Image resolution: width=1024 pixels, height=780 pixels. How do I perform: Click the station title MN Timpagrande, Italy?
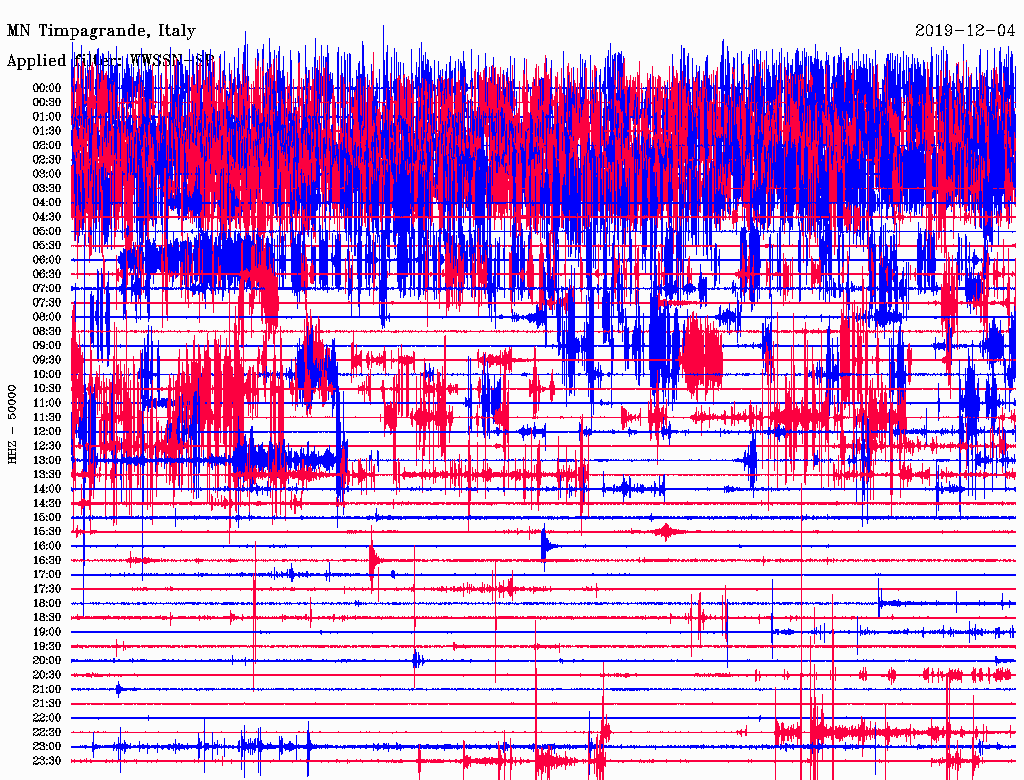point(101,31)
